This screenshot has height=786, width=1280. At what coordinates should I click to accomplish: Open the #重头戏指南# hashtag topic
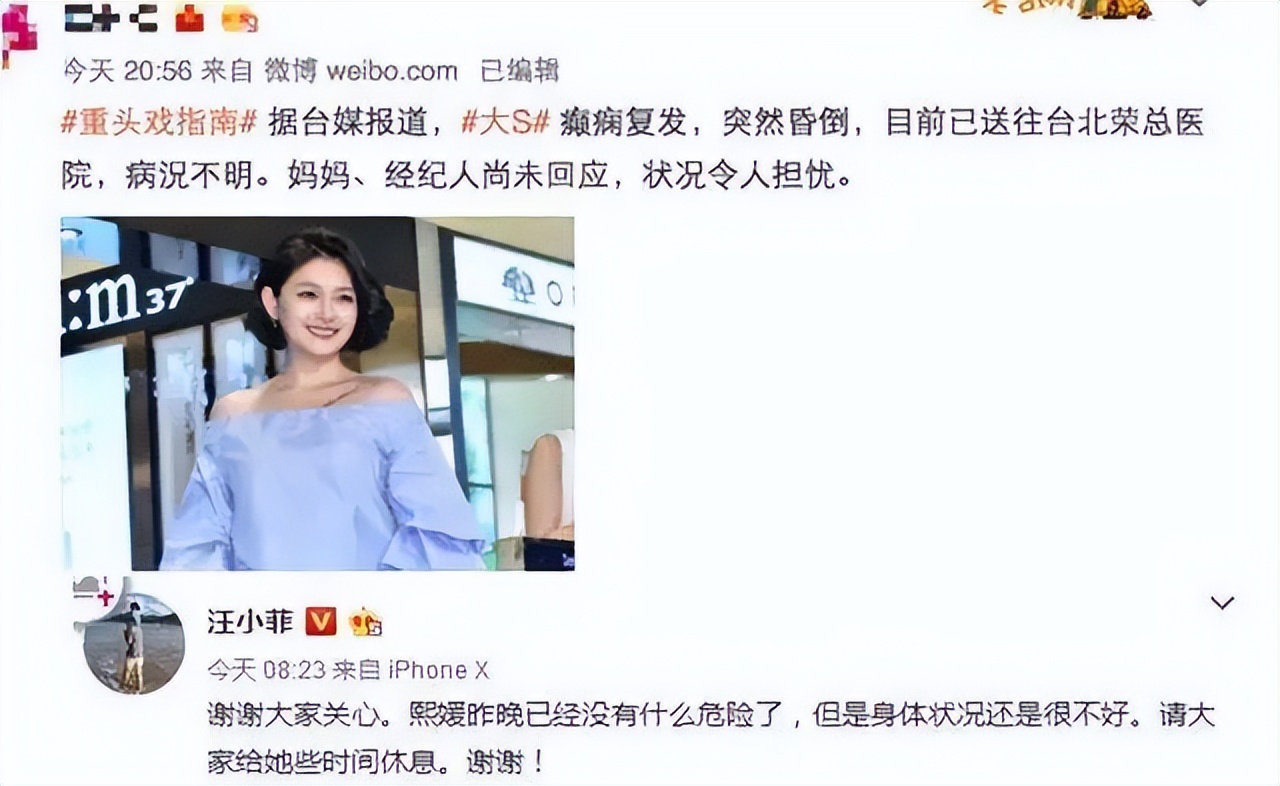coord(160,122)
